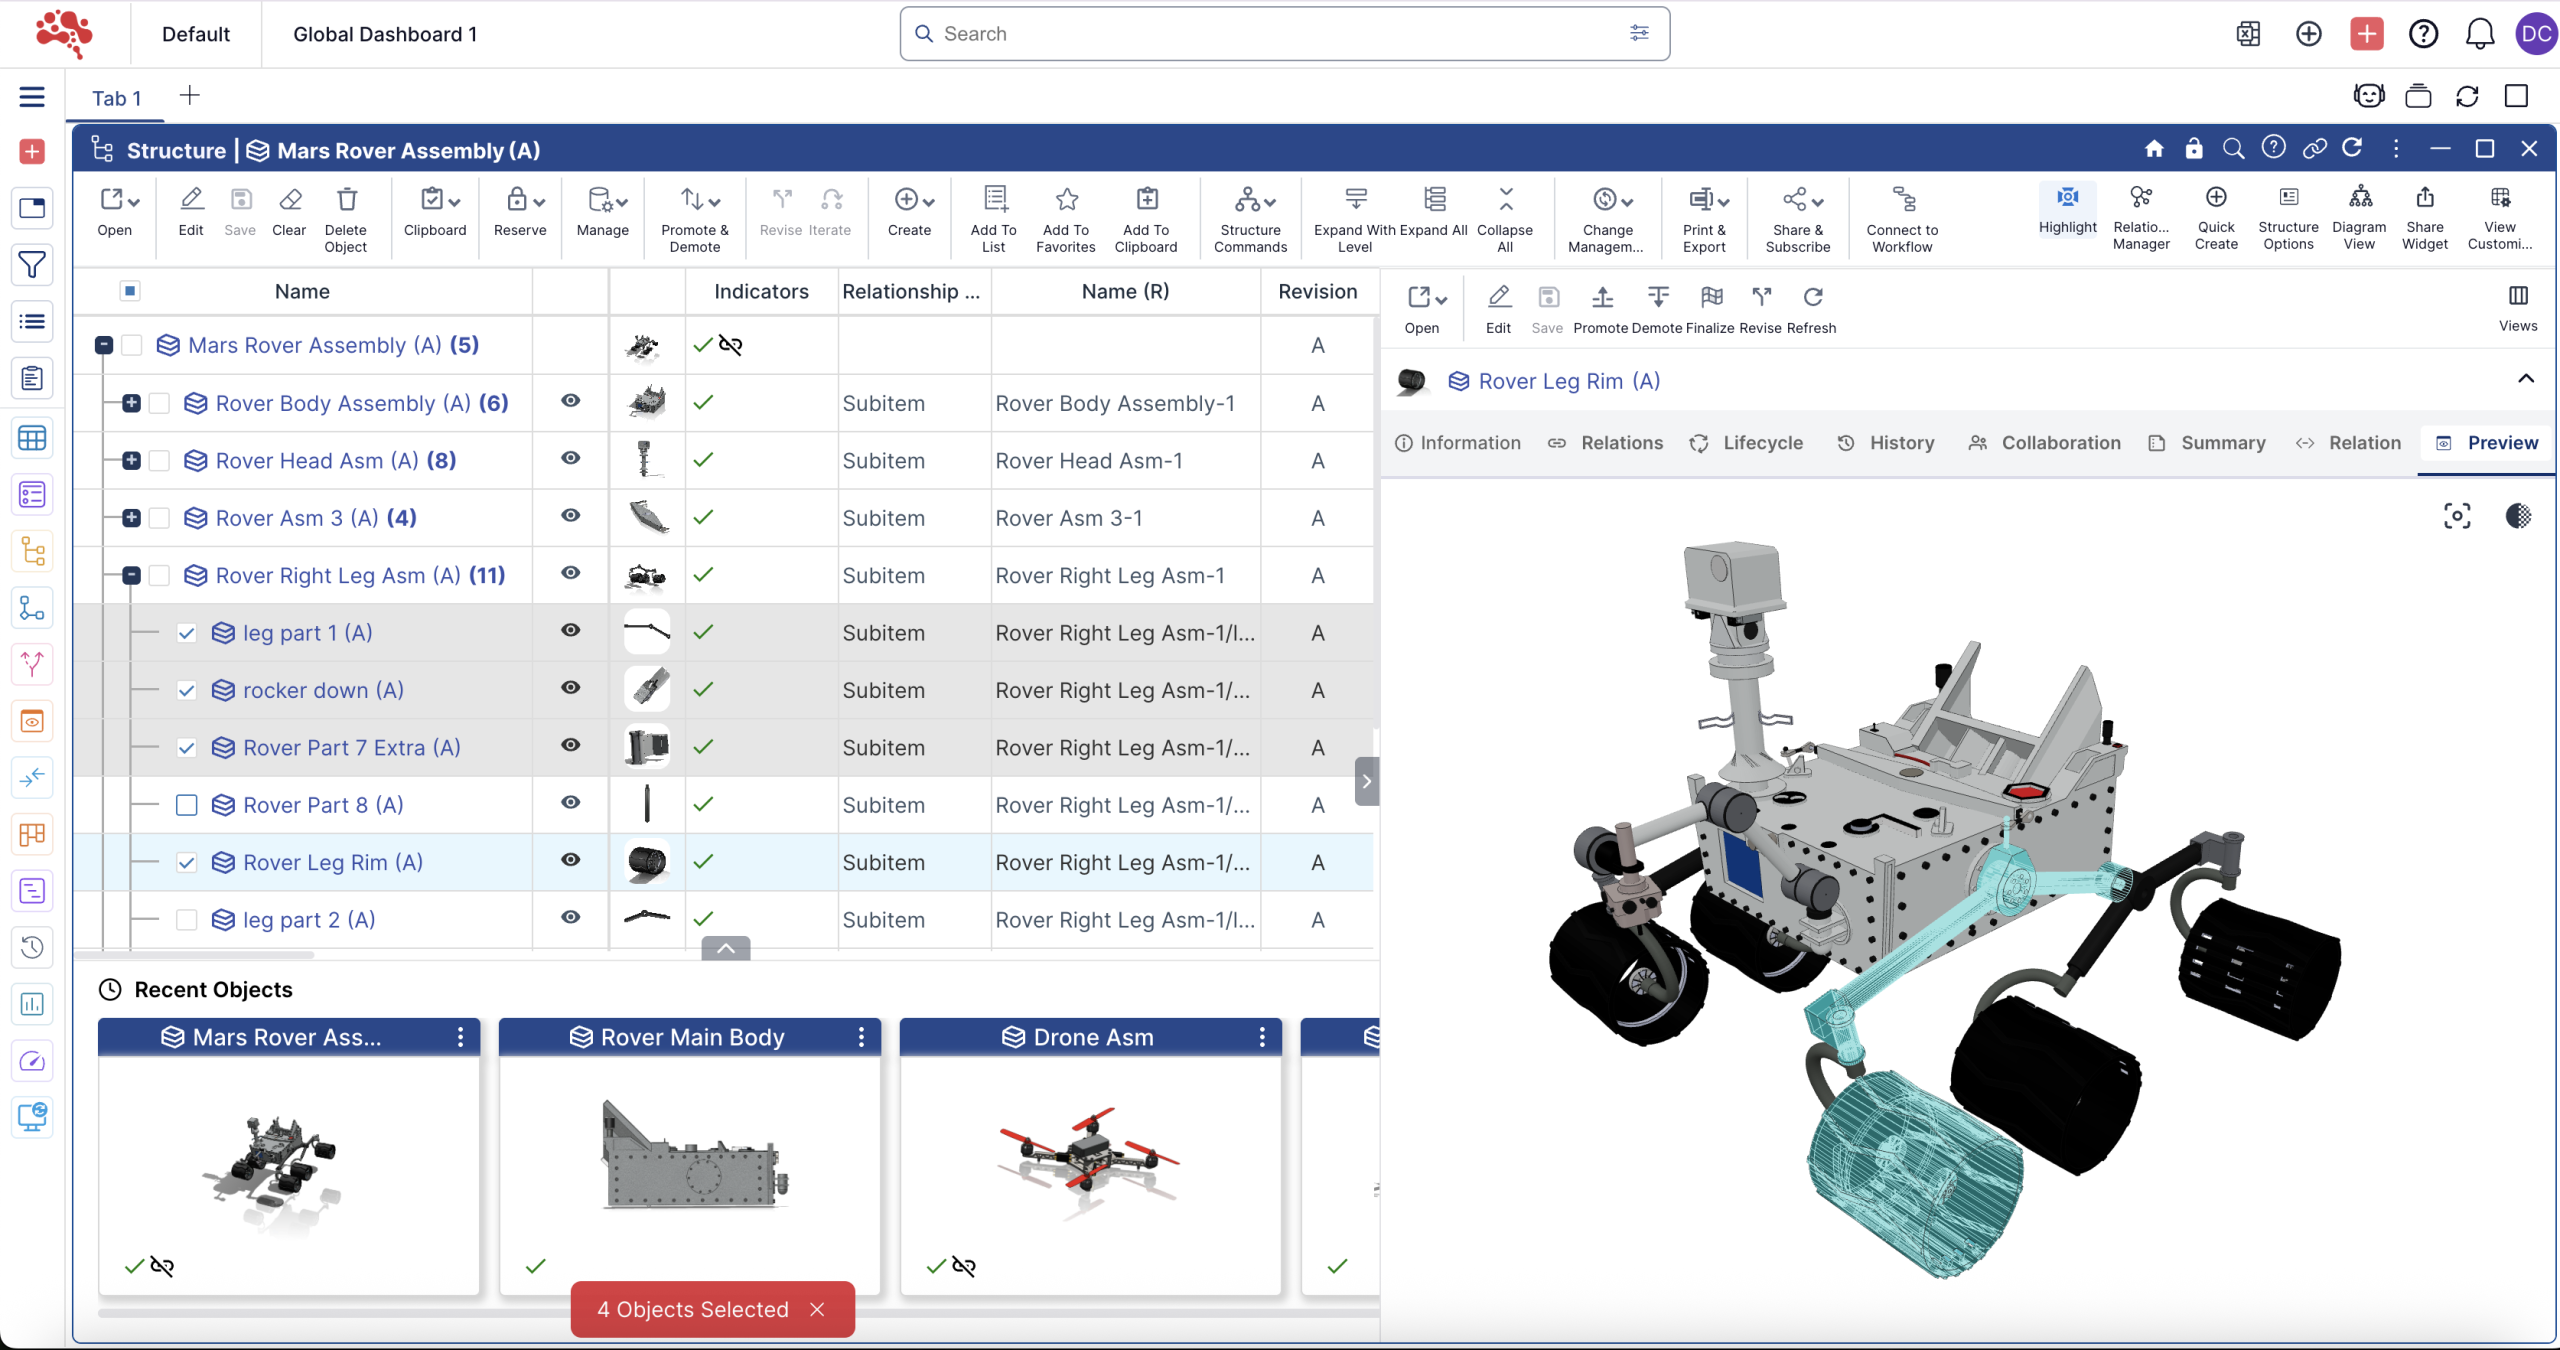2560x1350 pixels.
Task: Click fit-to-view icon in 3D preview
Action: pyautogui.click(x=2457, y=516)
